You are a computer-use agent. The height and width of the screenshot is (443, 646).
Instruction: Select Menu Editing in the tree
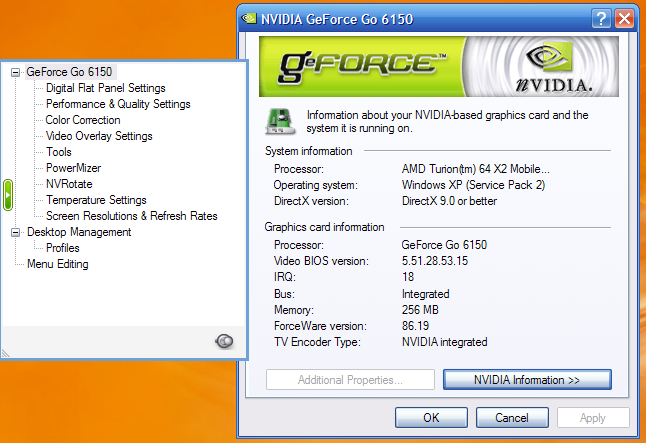pos(58,264)
